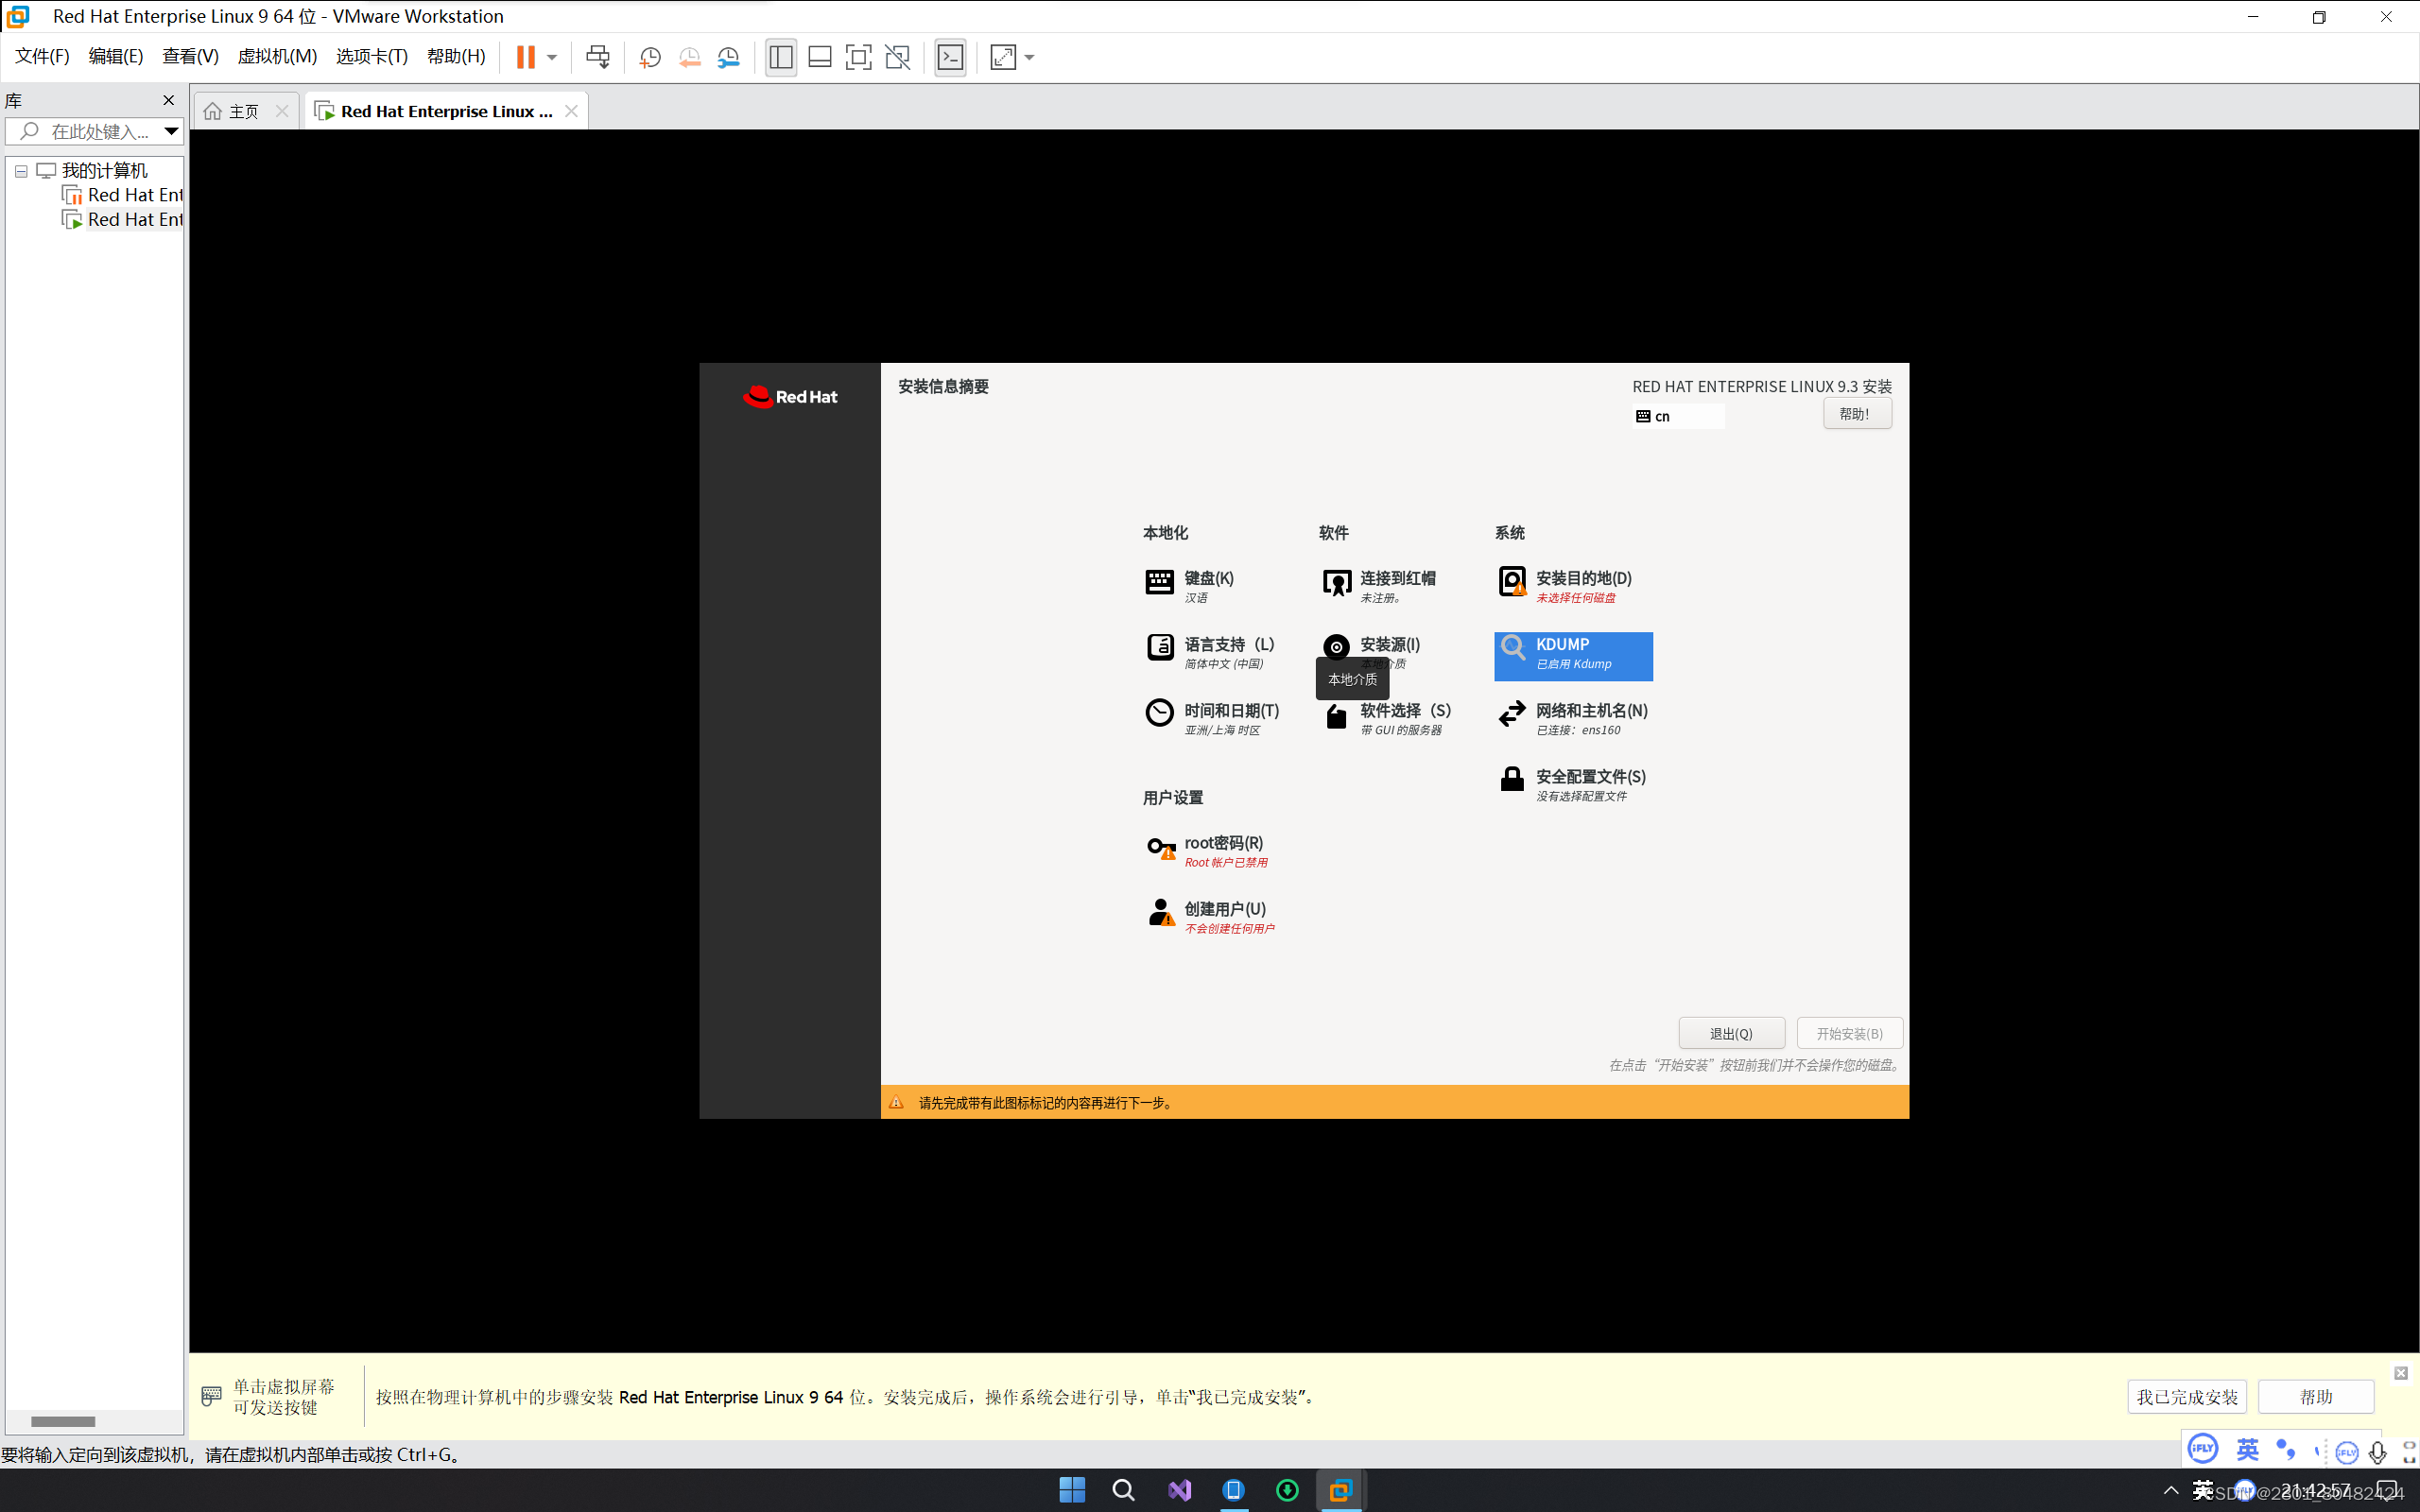Open 网络和主机名(N) settings

[1590, 717]
